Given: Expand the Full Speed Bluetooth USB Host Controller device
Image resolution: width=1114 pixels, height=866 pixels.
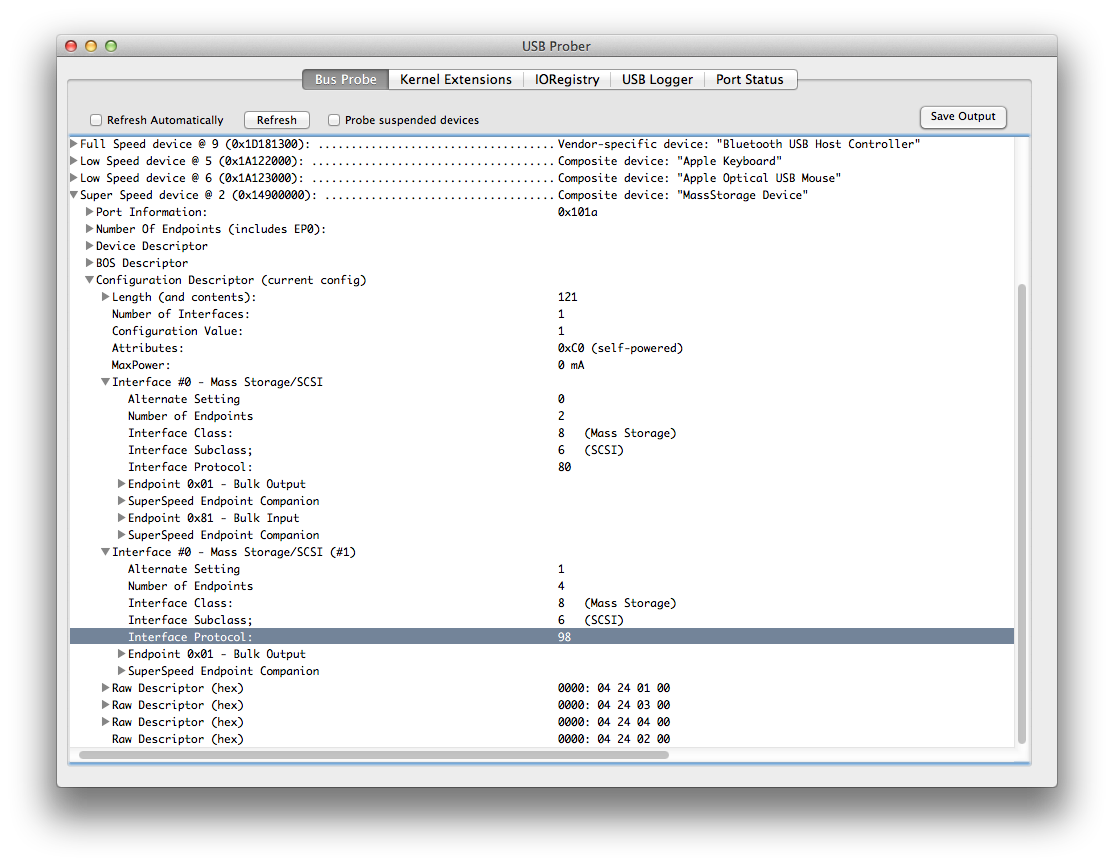Looking at the screenshot, I should 73,143.
